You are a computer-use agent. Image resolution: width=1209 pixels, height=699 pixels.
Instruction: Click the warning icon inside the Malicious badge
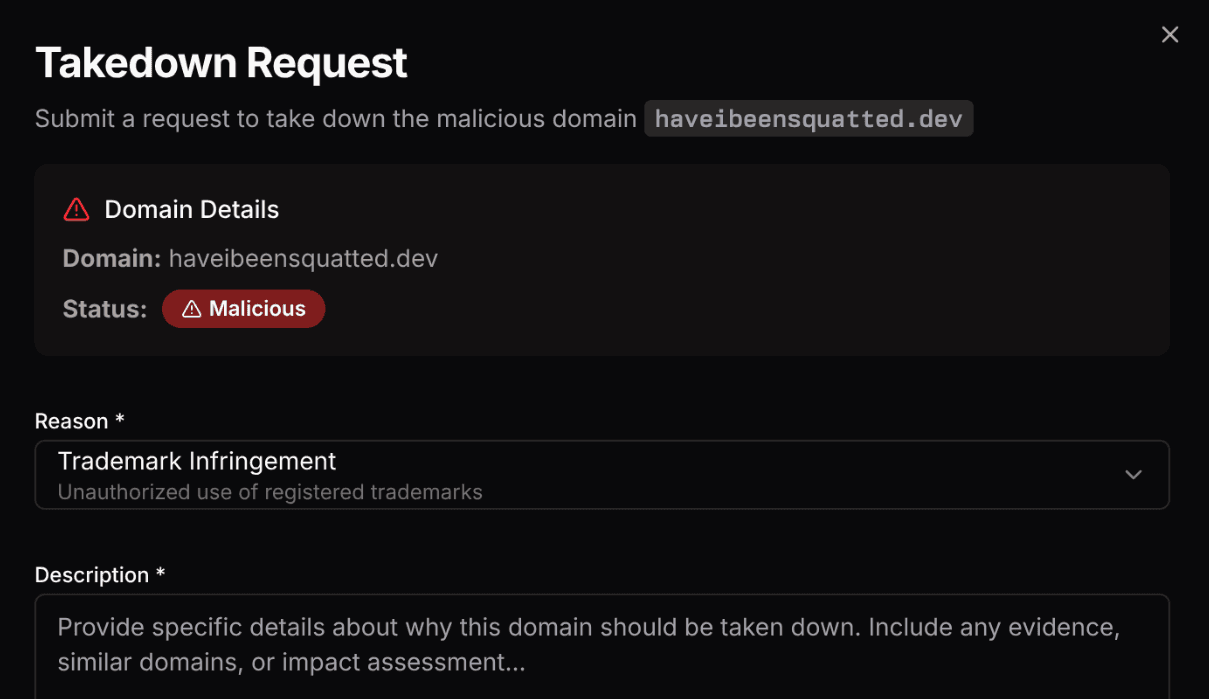(x=191, y=309)
